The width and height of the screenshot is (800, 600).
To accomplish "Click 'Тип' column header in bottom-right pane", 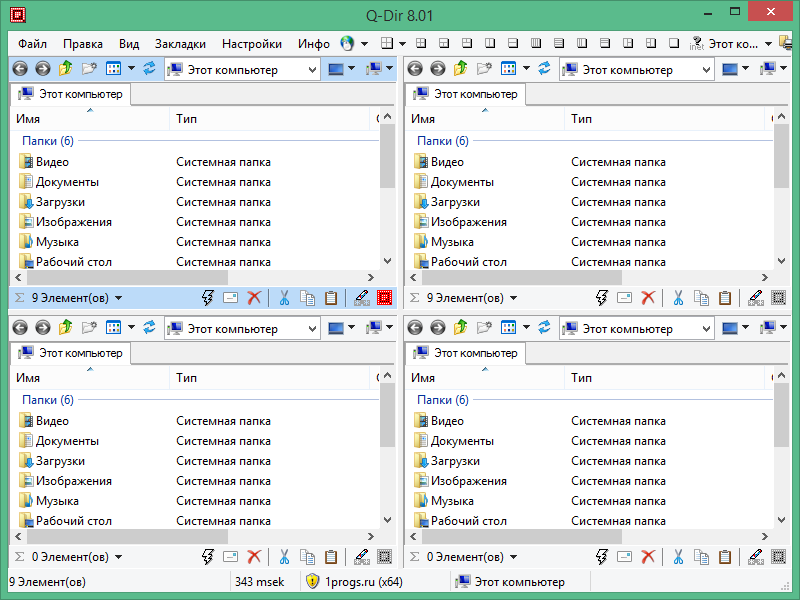I will click(582, 378).
